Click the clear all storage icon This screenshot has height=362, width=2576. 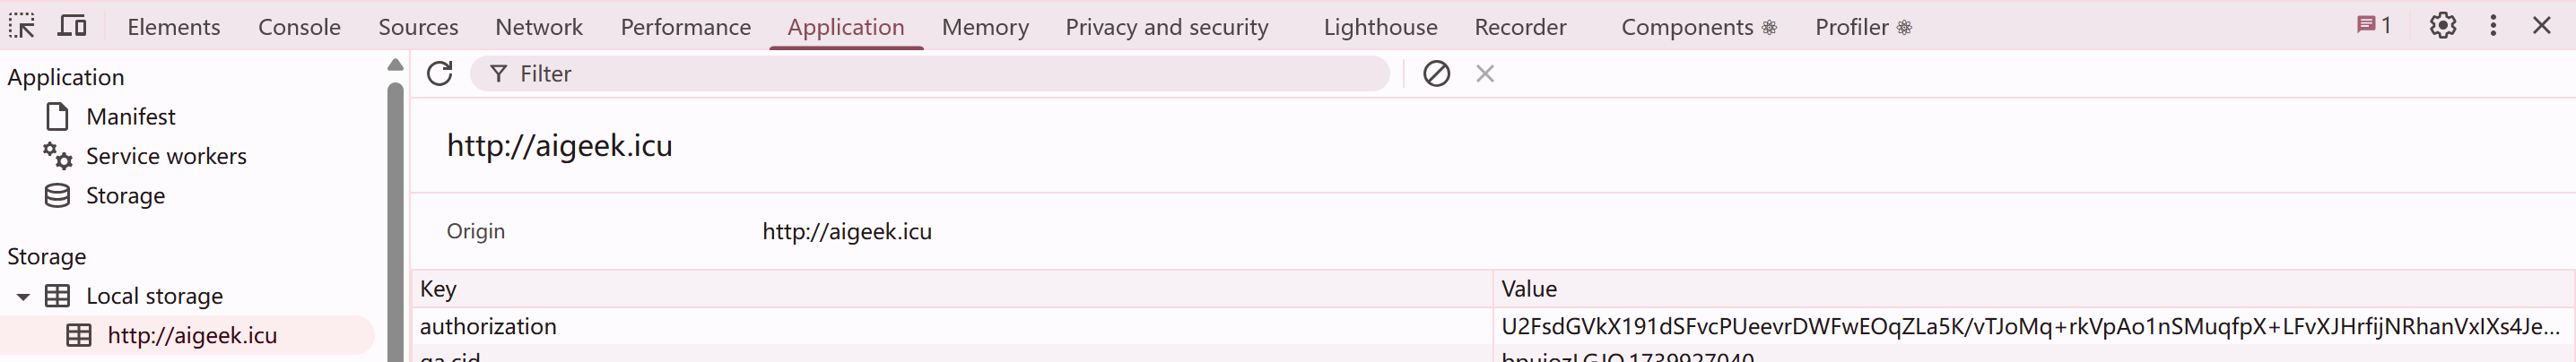pos(1436,74)
